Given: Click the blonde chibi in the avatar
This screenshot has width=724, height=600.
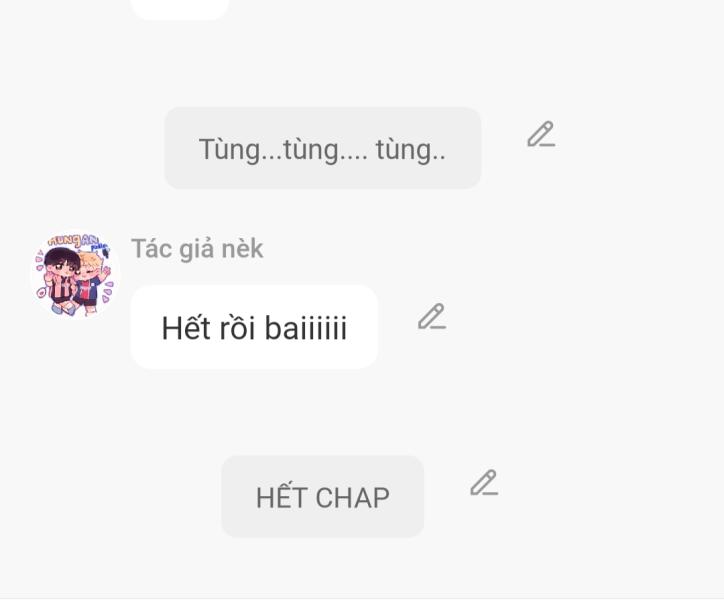Looking at the screenshot, I should click(90, 282).
